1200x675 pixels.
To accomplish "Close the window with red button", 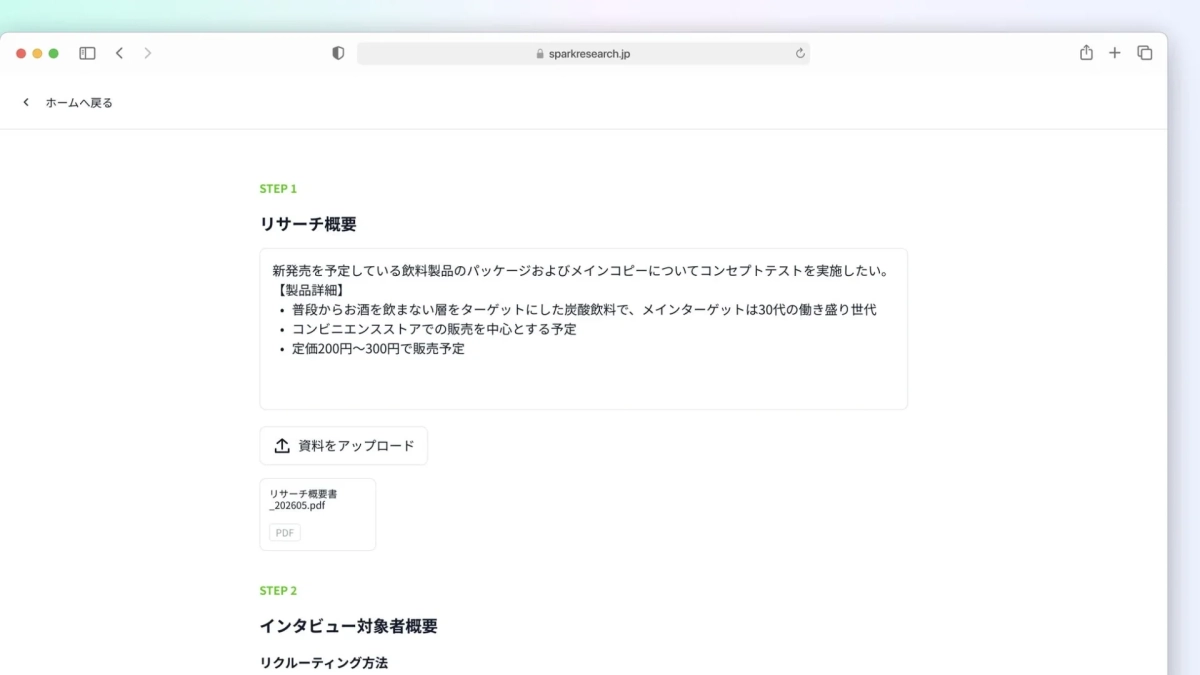I will click(21, 54).
